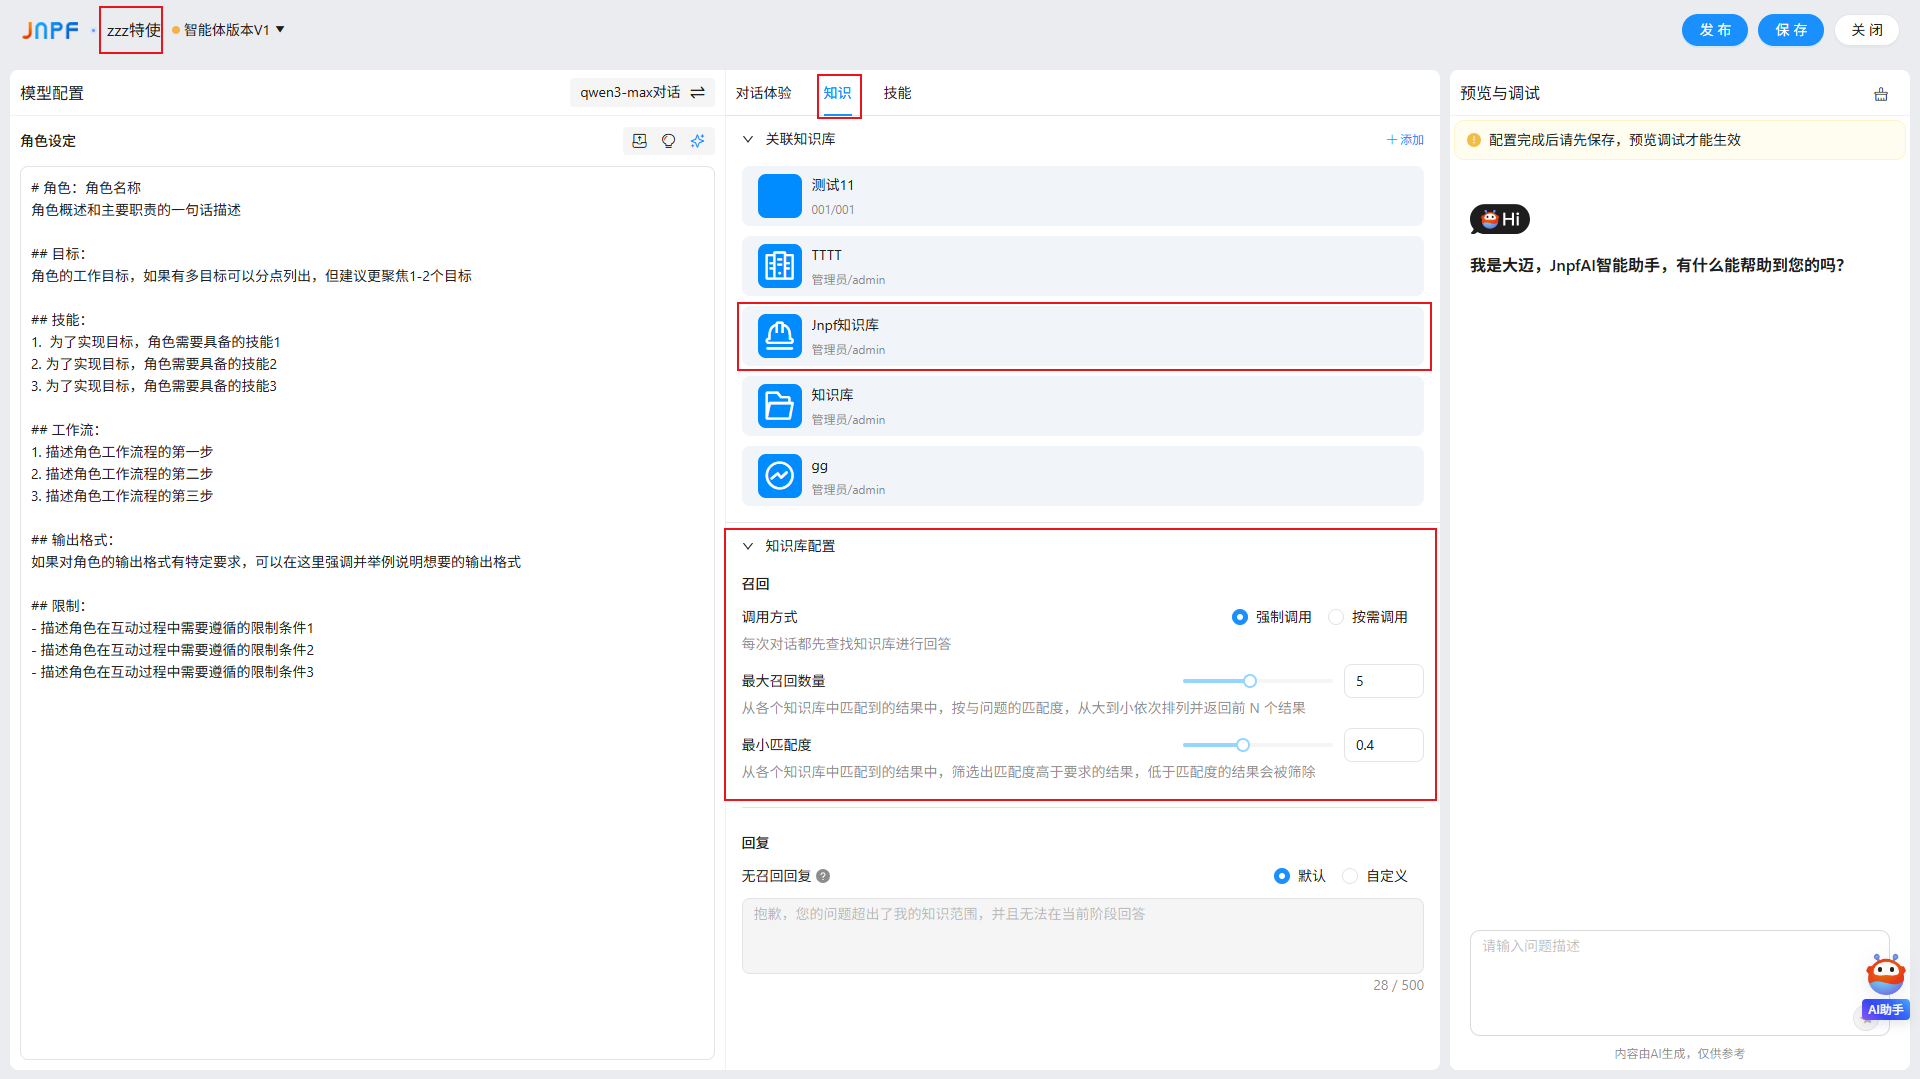Click the lightbulb prompt tips icon
Viewport: 1920px width, 1079px height.
[669, 141]
